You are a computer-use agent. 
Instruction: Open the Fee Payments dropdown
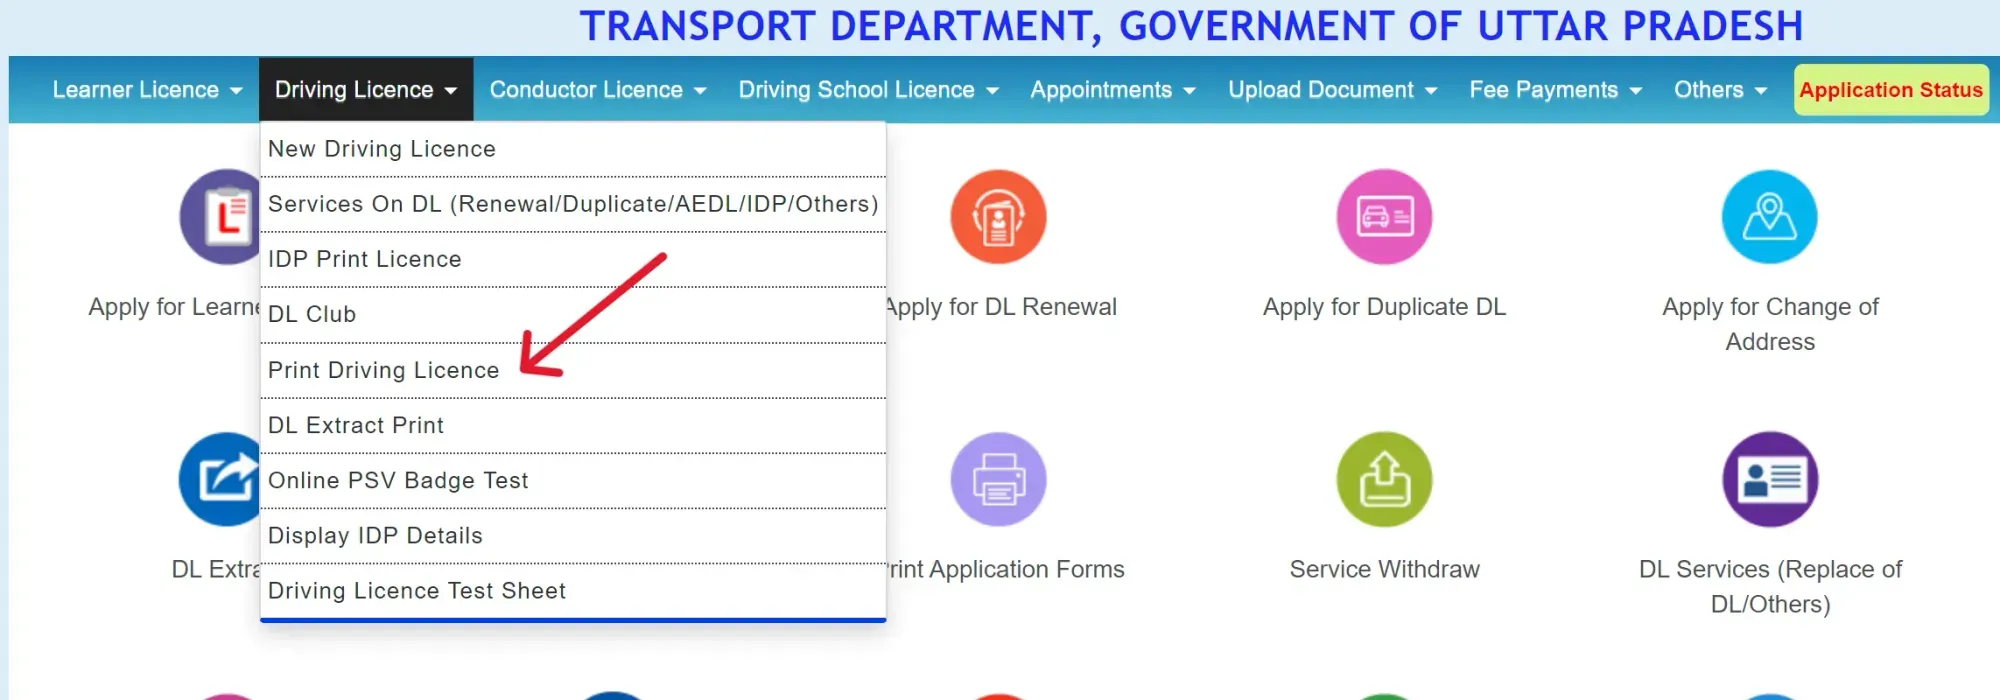(1555, 90)
